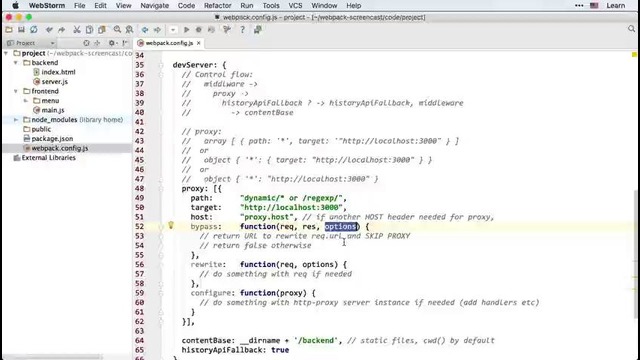Image resolution: width=640 pixels, height=360 pixels.
Task: Click the navigate Back arrow icon
Action: pos(145,30)
